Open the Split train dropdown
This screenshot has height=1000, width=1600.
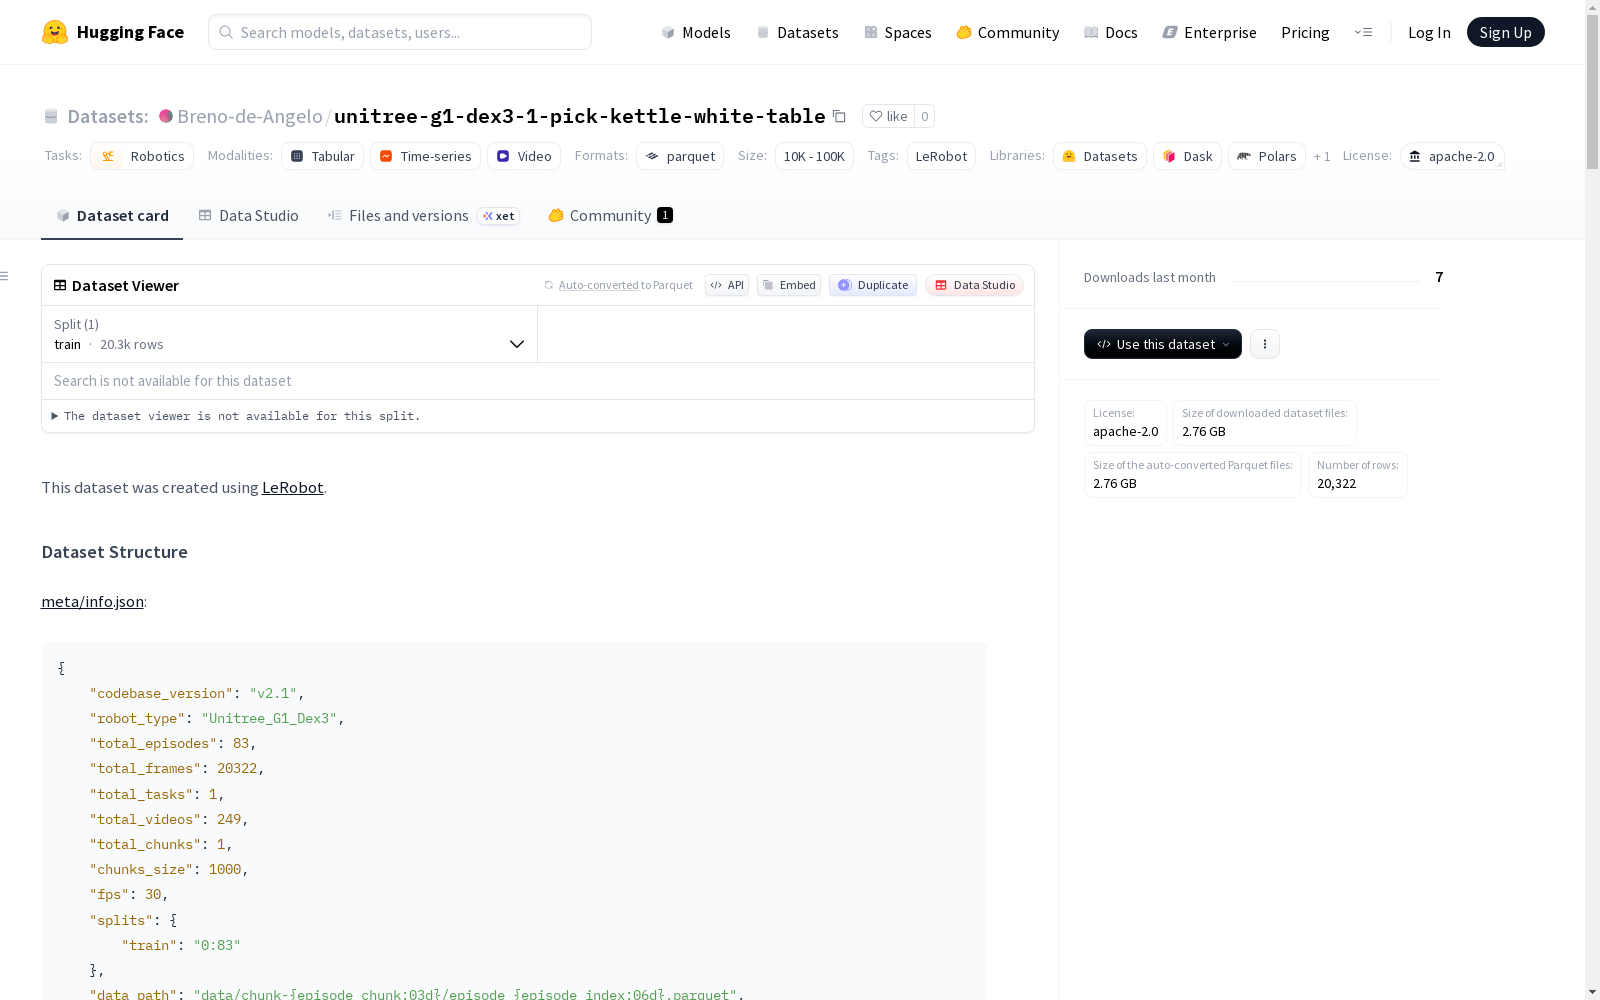pos(290,334)
